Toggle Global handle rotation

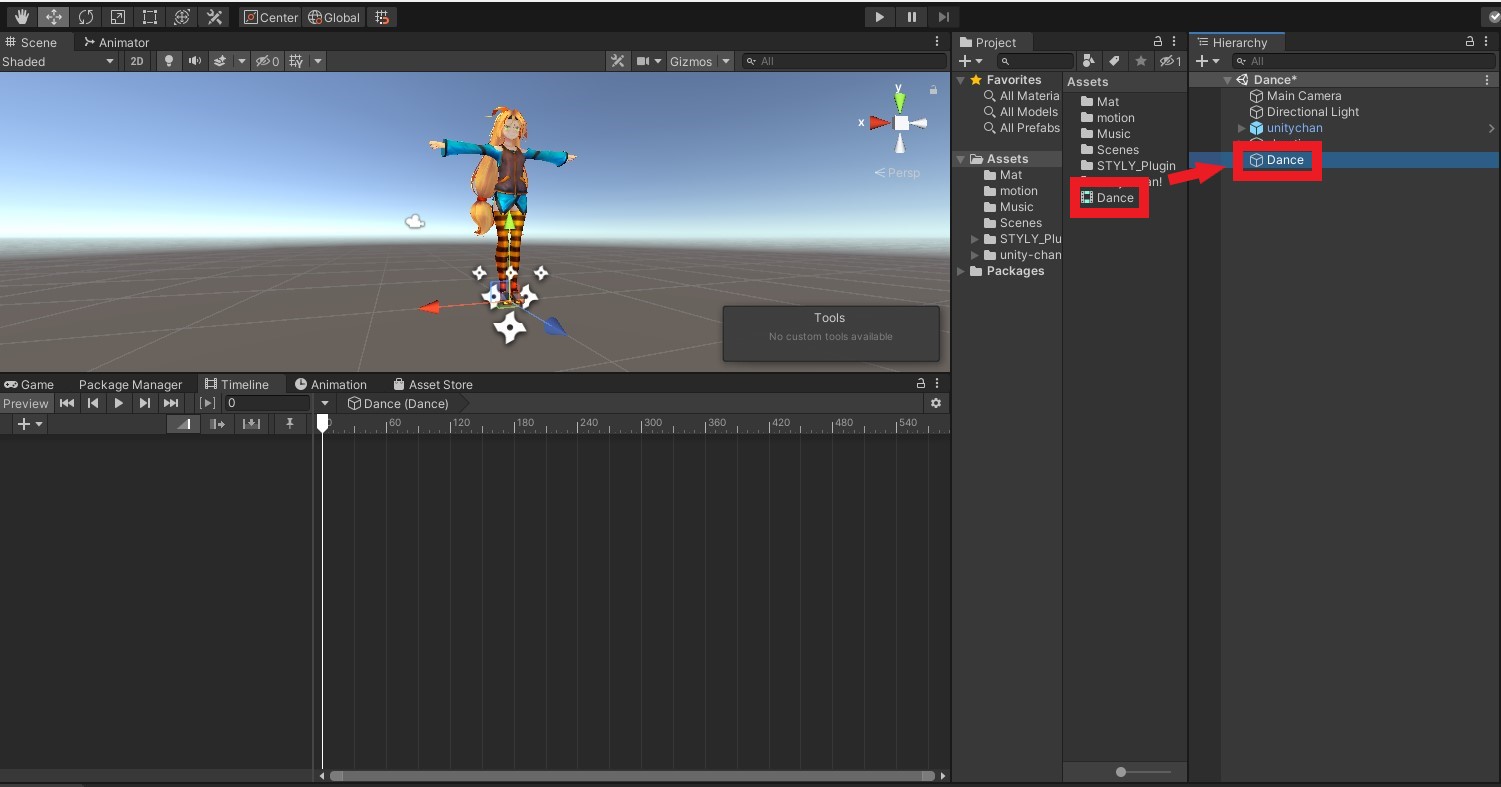[x=334, y=17]
